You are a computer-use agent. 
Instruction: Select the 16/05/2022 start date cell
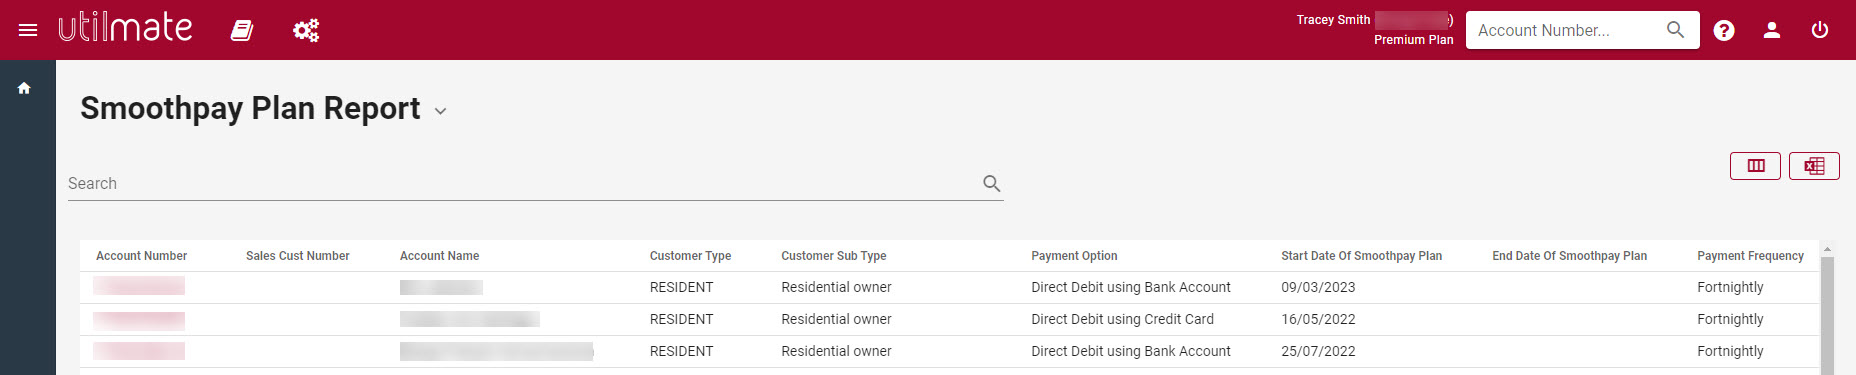pos(1318,319)
